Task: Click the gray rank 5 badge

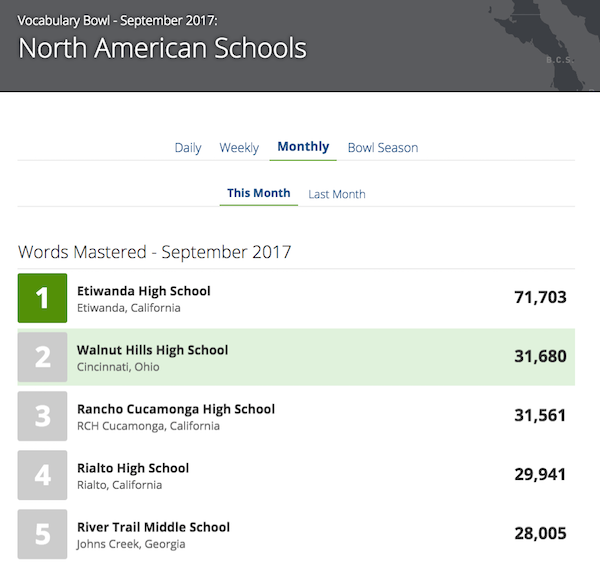Action: click(x=42, y=534)
